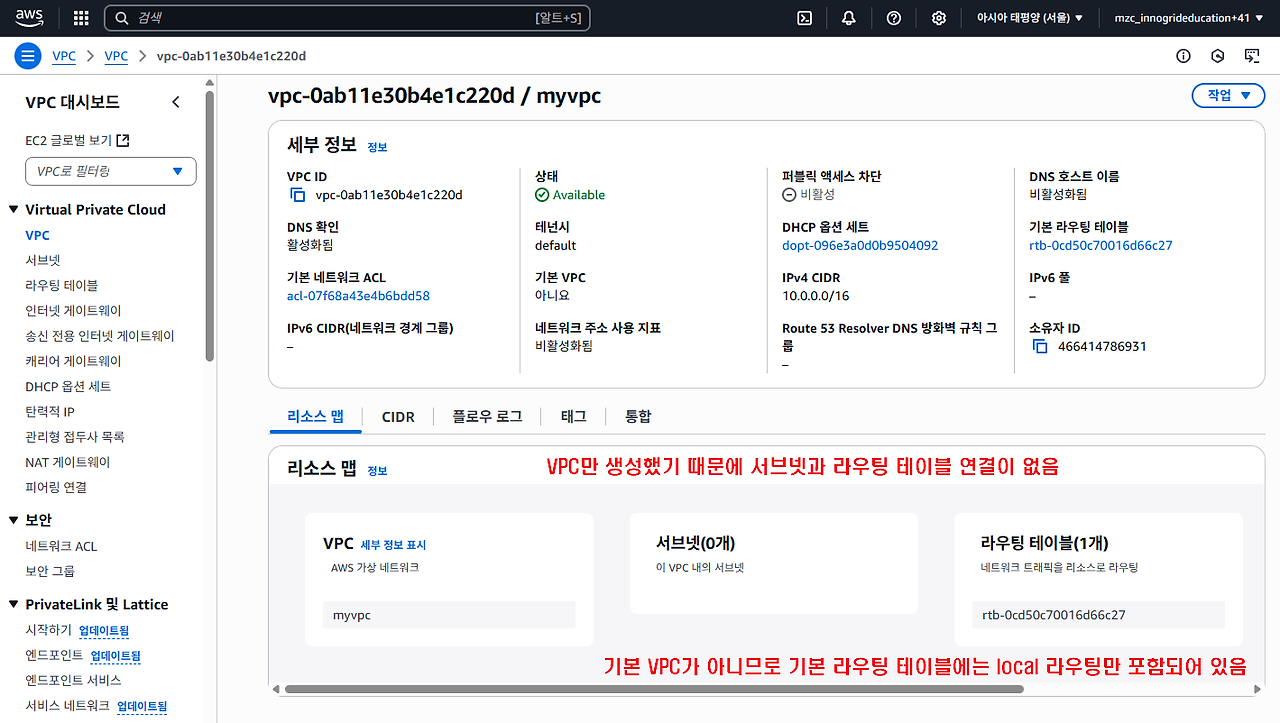This screenshot has width=1280, height=723.
Task: Copy the owner ID 466414786931
Action: pos(1040,346)
